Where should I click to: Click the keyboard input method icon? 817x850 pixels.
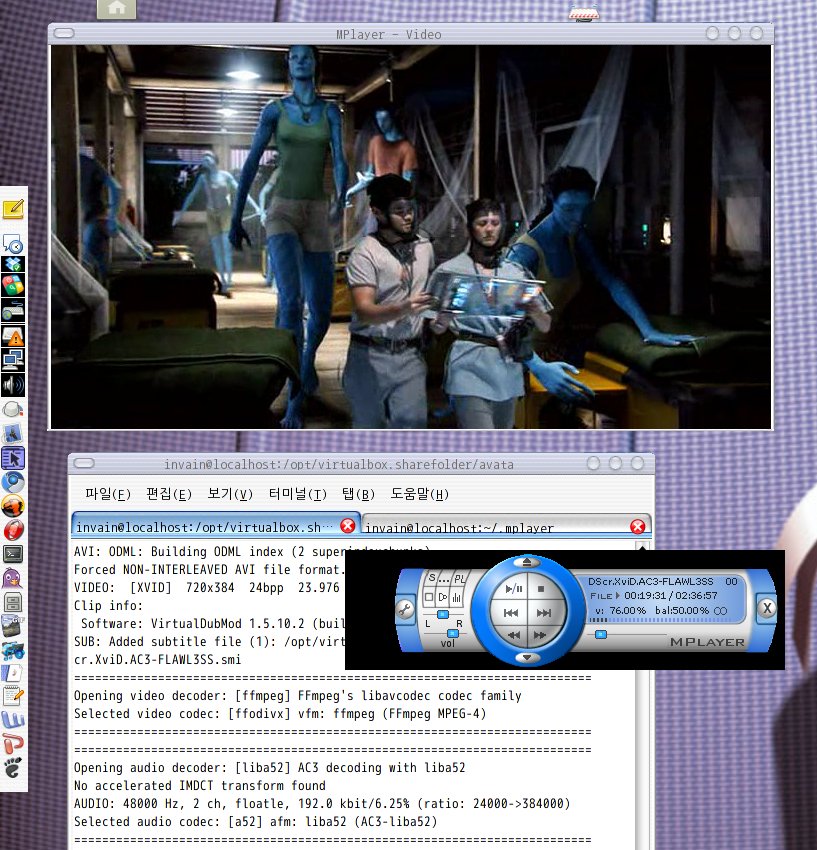[x=13, y=310]
